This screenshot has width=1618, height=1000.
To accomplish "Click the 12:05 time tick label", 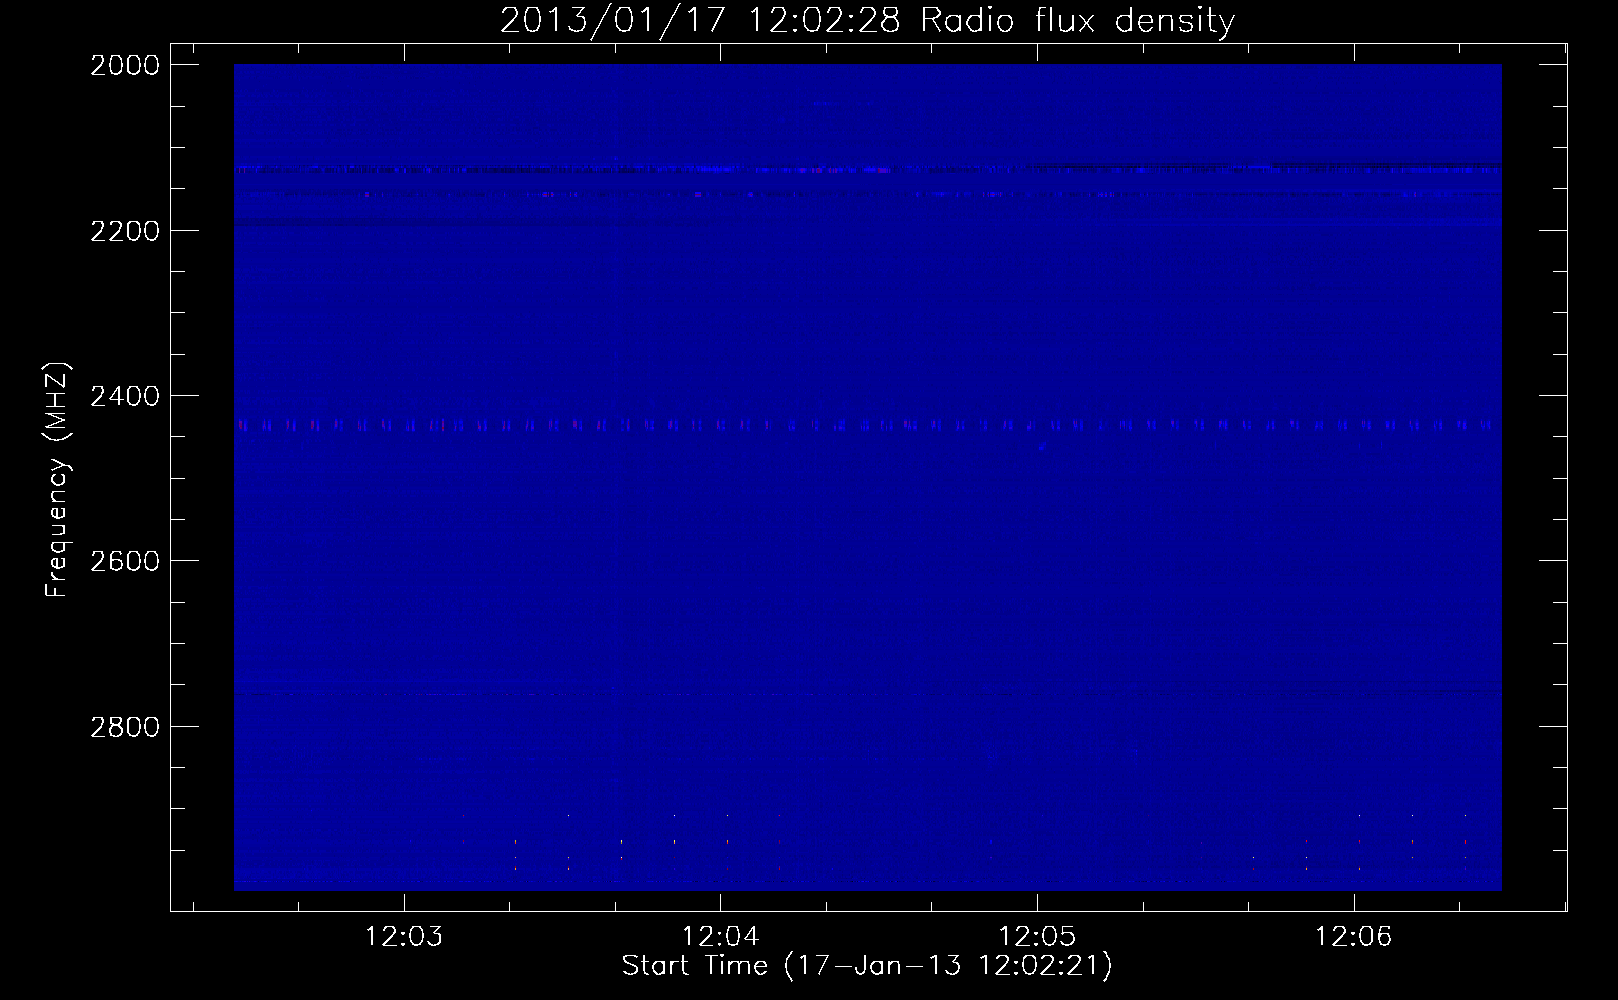I will (x=1037, y=937).
